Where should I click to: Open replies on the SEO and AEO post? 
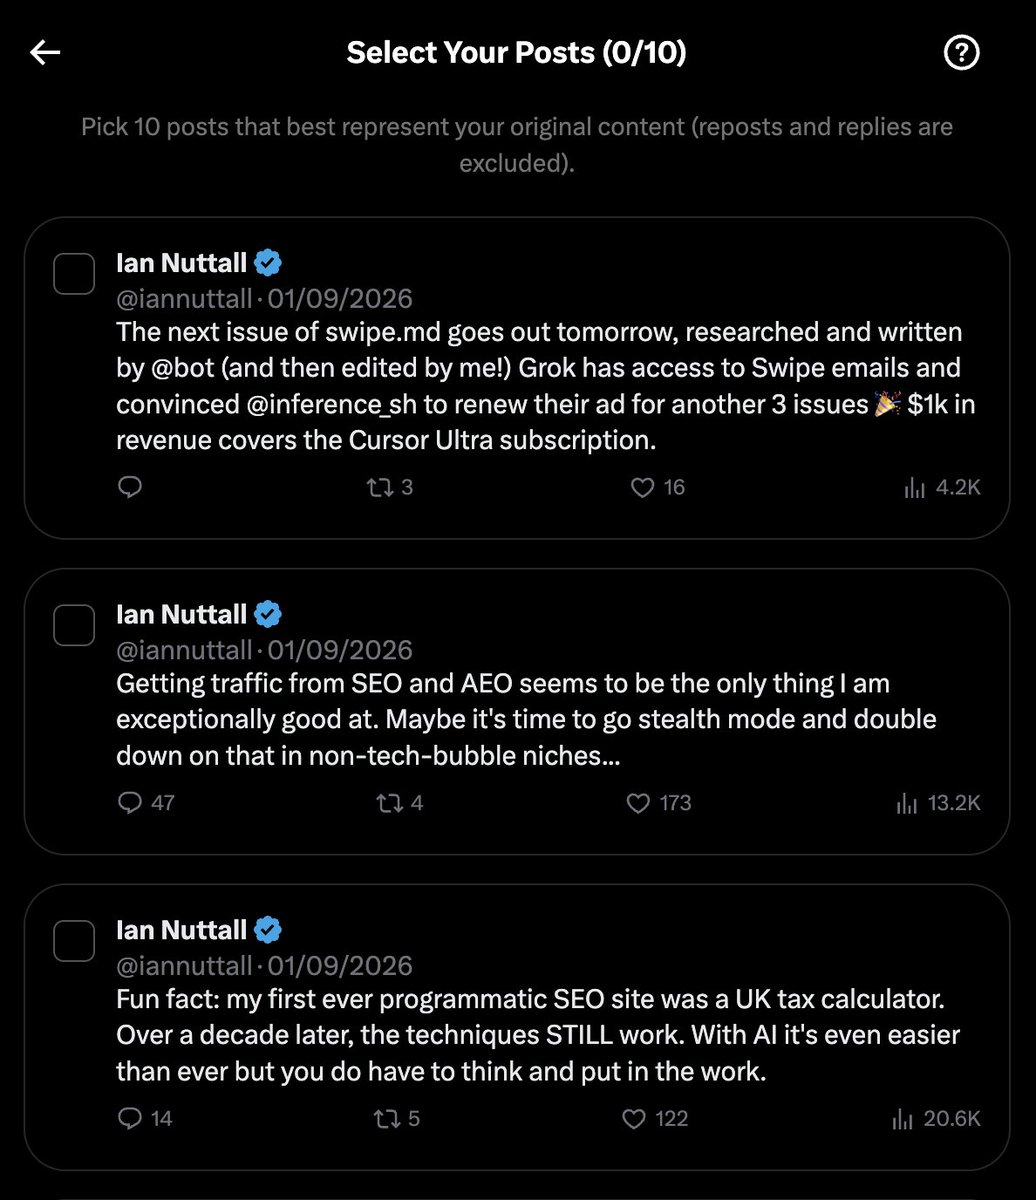pyautogui.click(x=129, y=803)
